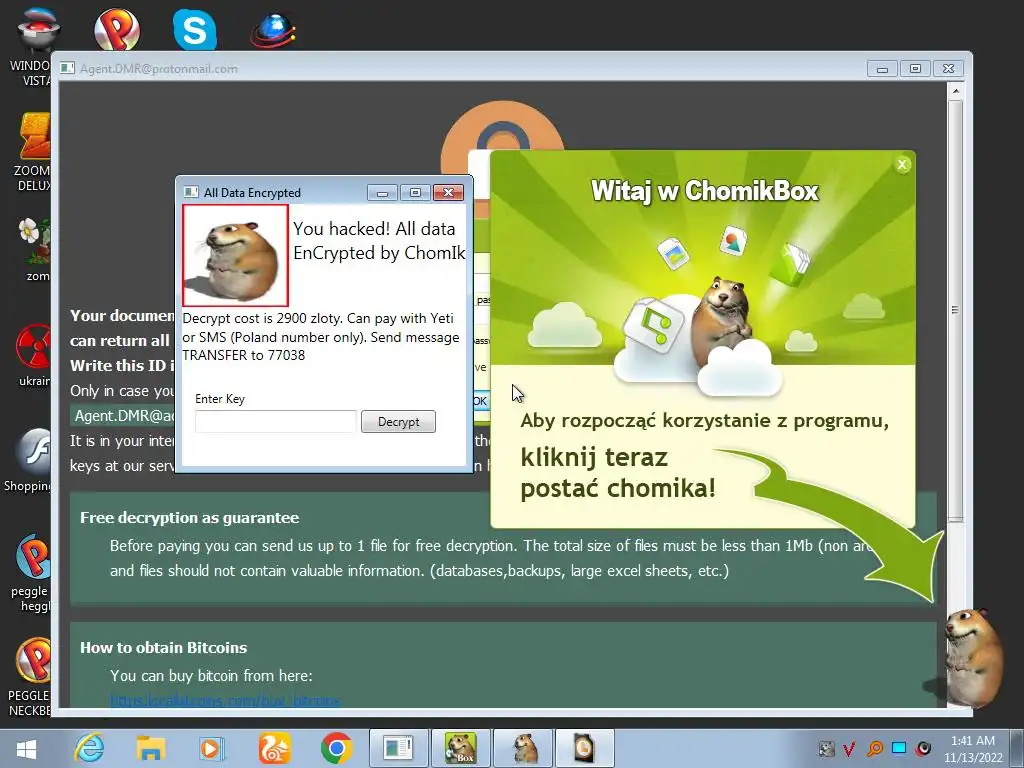Open the Skype desktop shortcut
This screenshot has height=768, width=1024.
tap(195, 30)
